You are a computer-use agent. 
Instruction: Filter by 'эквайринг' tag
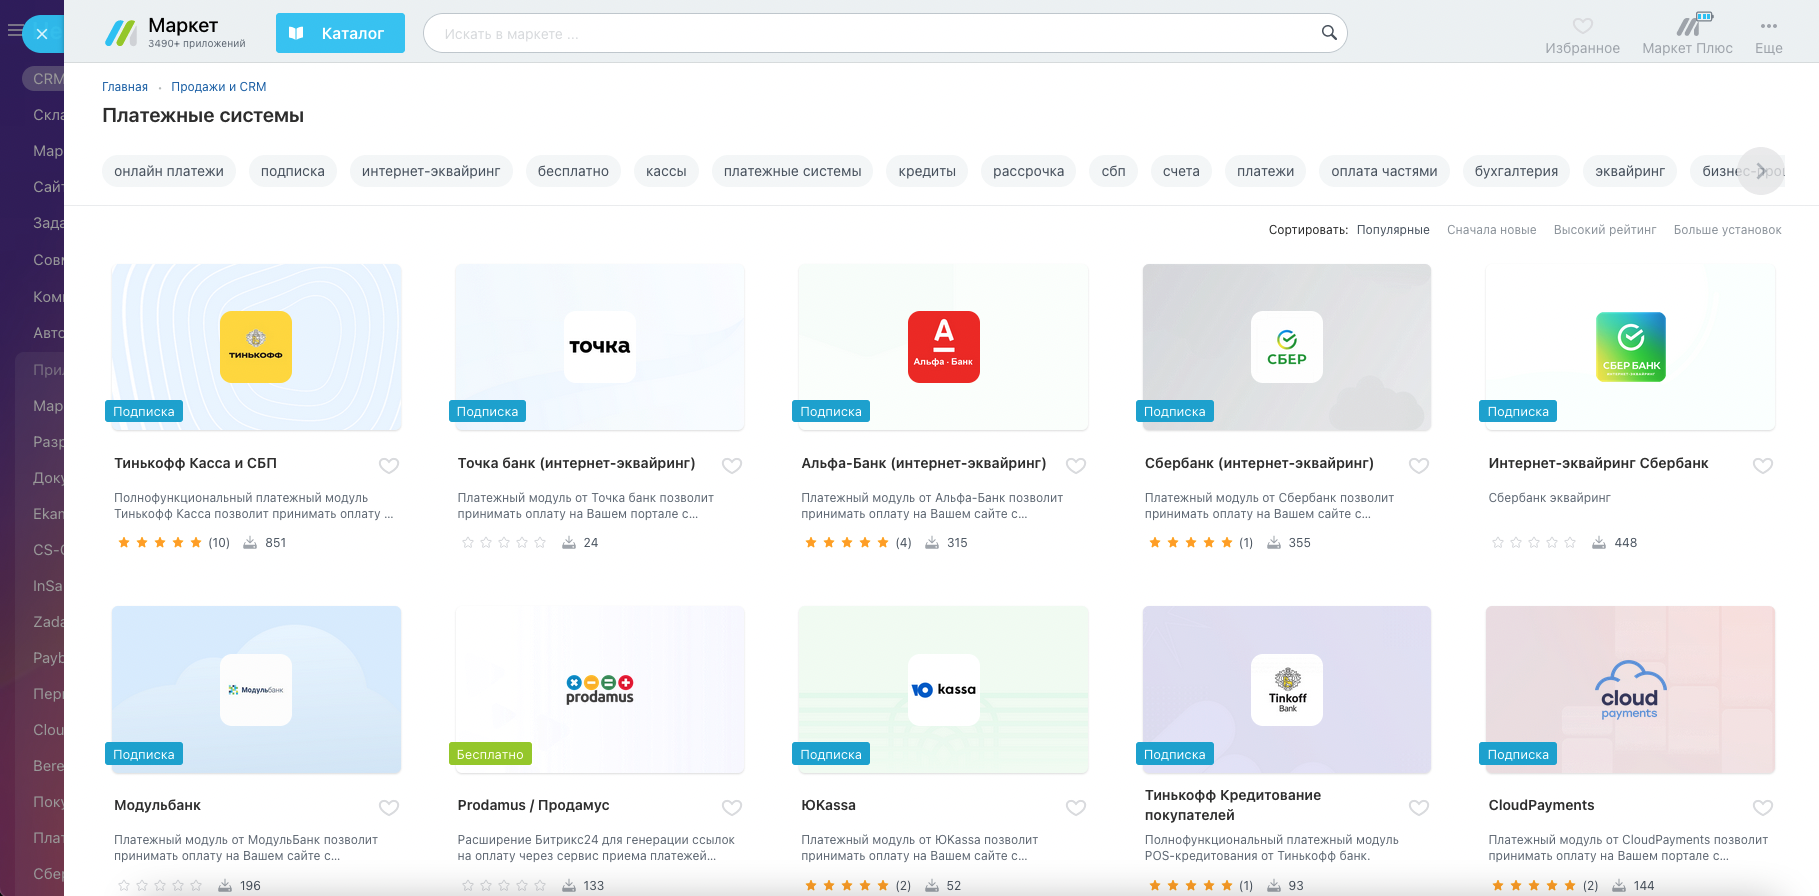(1630, 171)
